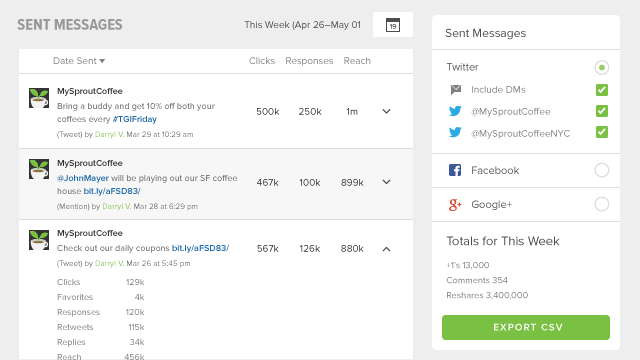Select the Google+ radio button
Viewport: 640px width, 360px height.
click(x=602, y=204)
